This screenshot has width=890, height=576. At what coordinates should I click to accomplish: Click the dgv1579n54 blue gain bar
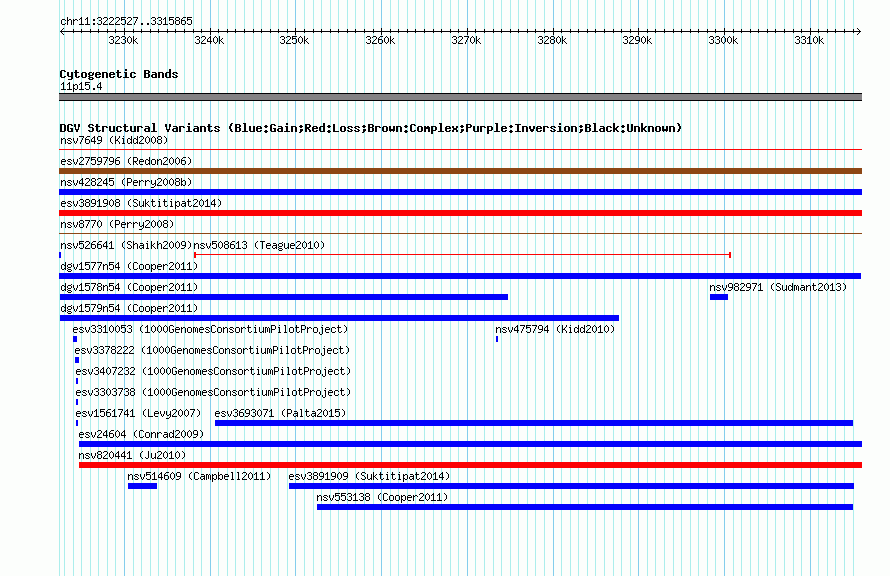point(339,318)
